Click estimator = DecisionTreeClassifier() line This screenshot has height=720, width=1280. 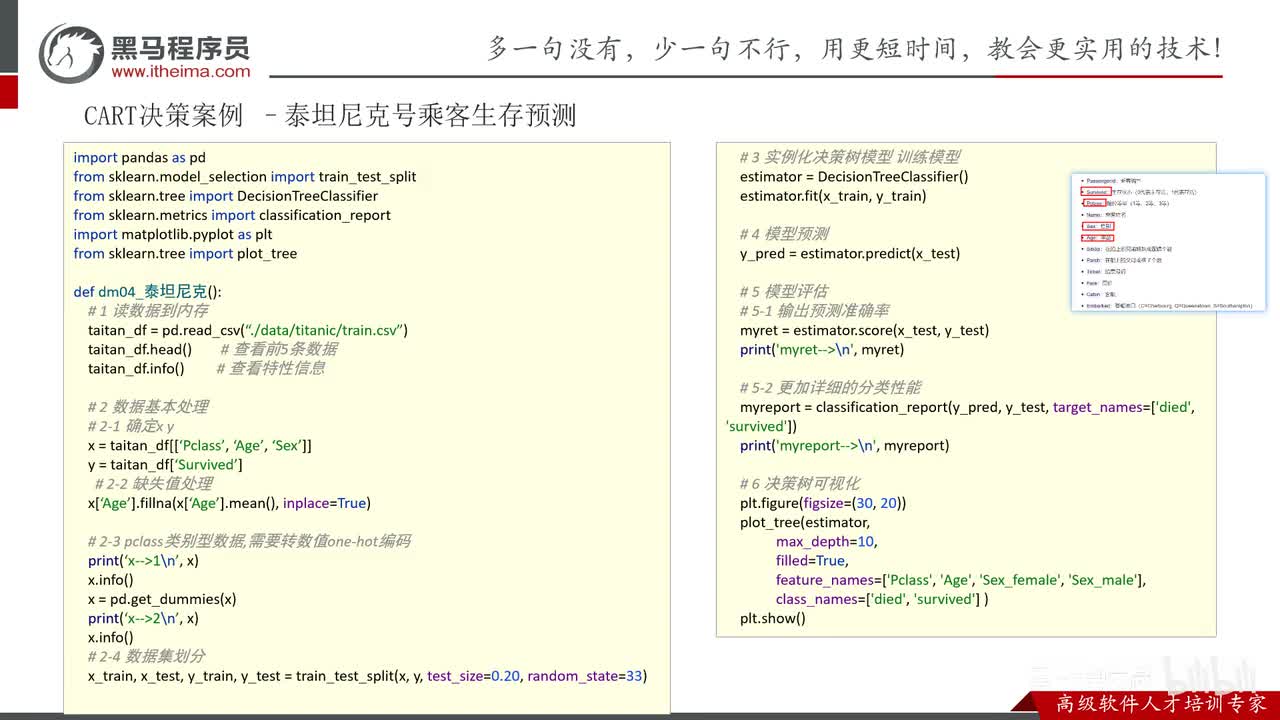click(x=854, y=177)
